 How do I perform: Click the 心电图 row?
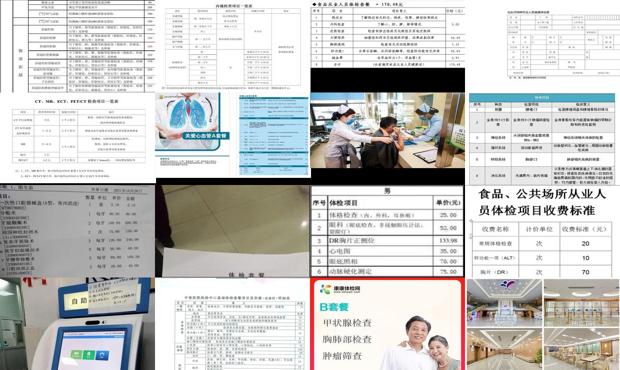(x=387, y=251)
